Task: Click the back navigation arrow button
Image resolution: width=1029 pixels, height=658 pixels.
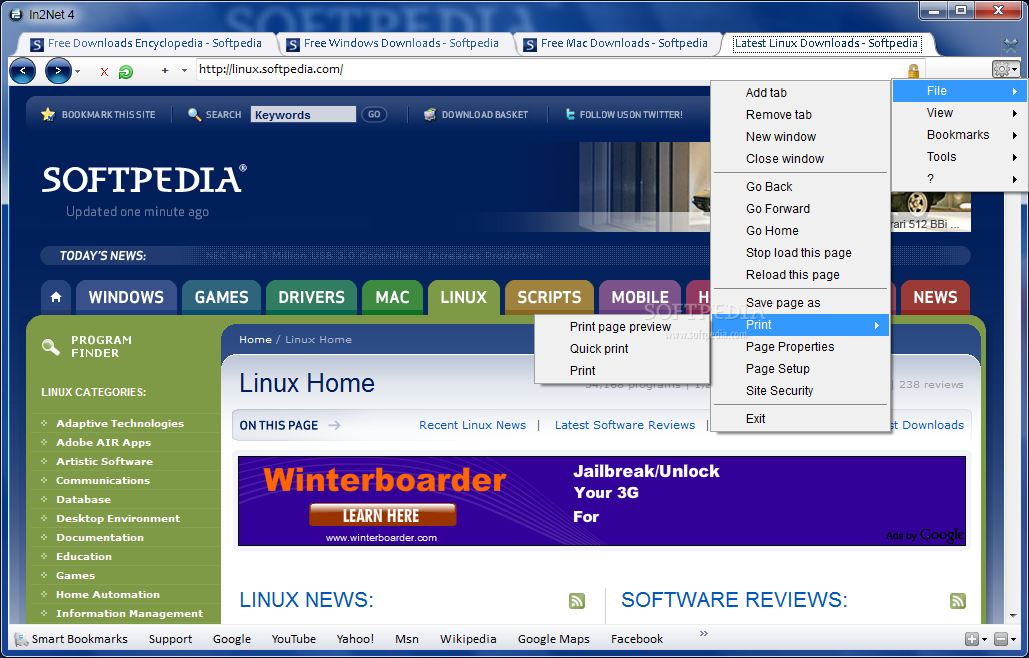Action: coord(22,71)
